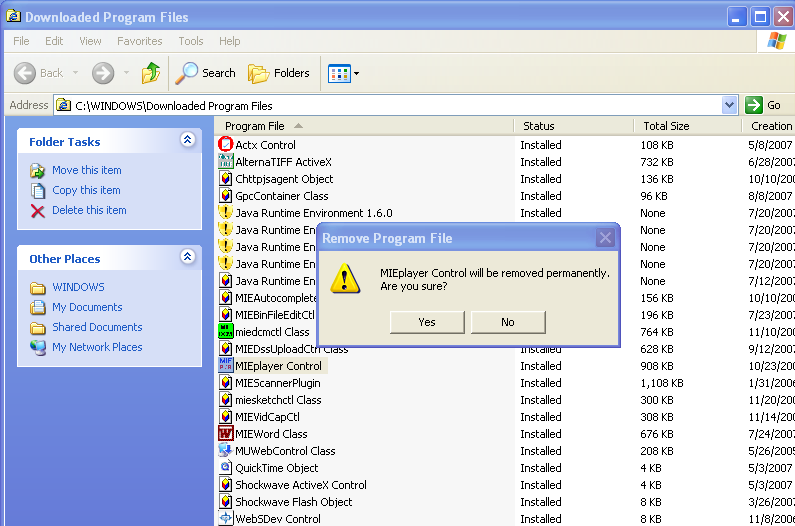Open the Tools menu
Image resolution: width=795 pixels, height=526 pixels.
191,41
